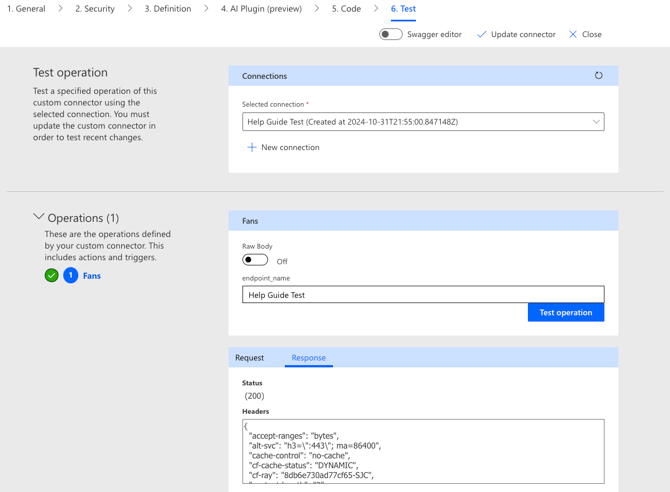Click the blue number 1 operation badge
Viewport: 670px width, 492px height.
tap(71, 276)
